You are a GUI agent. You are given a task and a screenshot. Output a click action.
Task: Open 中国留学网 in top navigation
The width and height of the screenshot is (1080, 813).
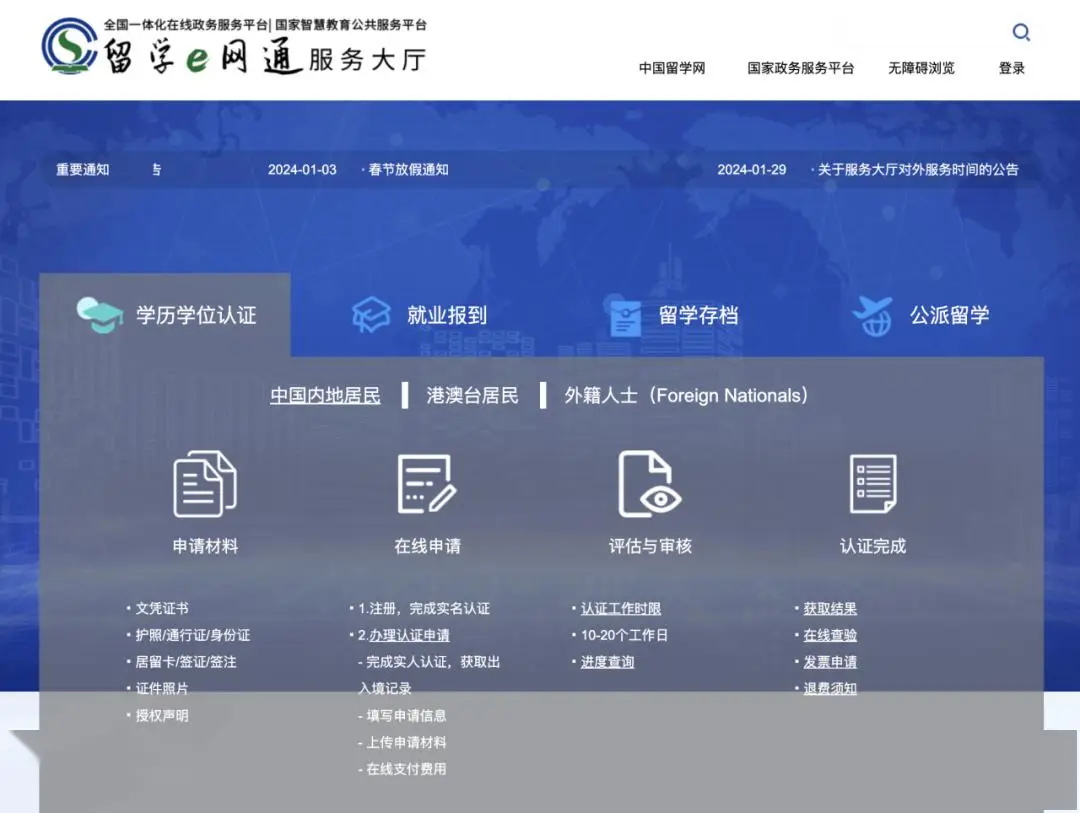pos(672,68)
